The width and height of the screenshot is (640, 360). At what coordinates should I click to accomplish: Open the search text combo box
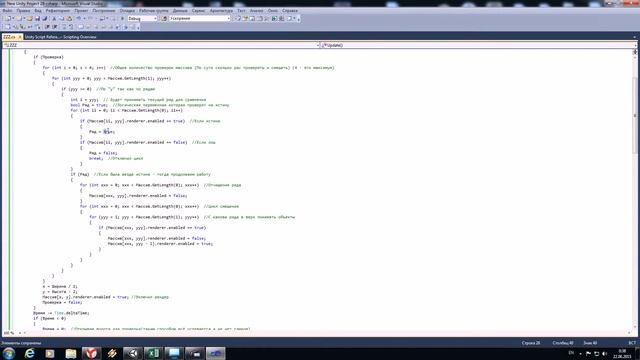[200, 18]
